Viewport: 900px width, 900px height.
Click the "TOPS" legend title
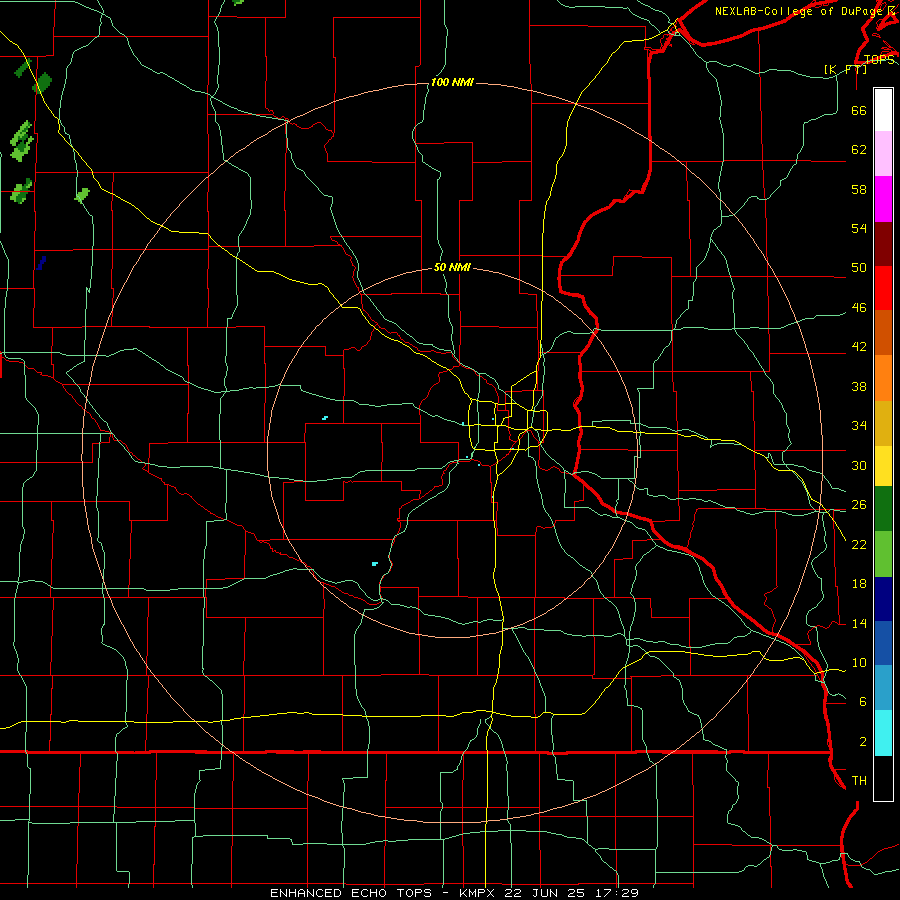(x=879, y=60)
